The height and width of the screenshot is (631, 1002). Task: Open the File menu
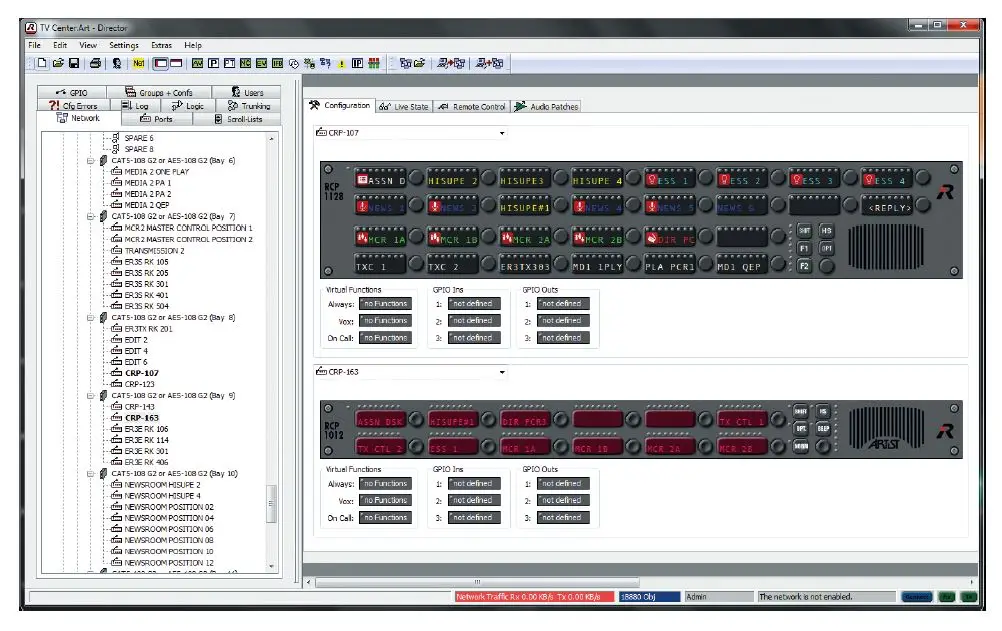(x=35, y=45)
